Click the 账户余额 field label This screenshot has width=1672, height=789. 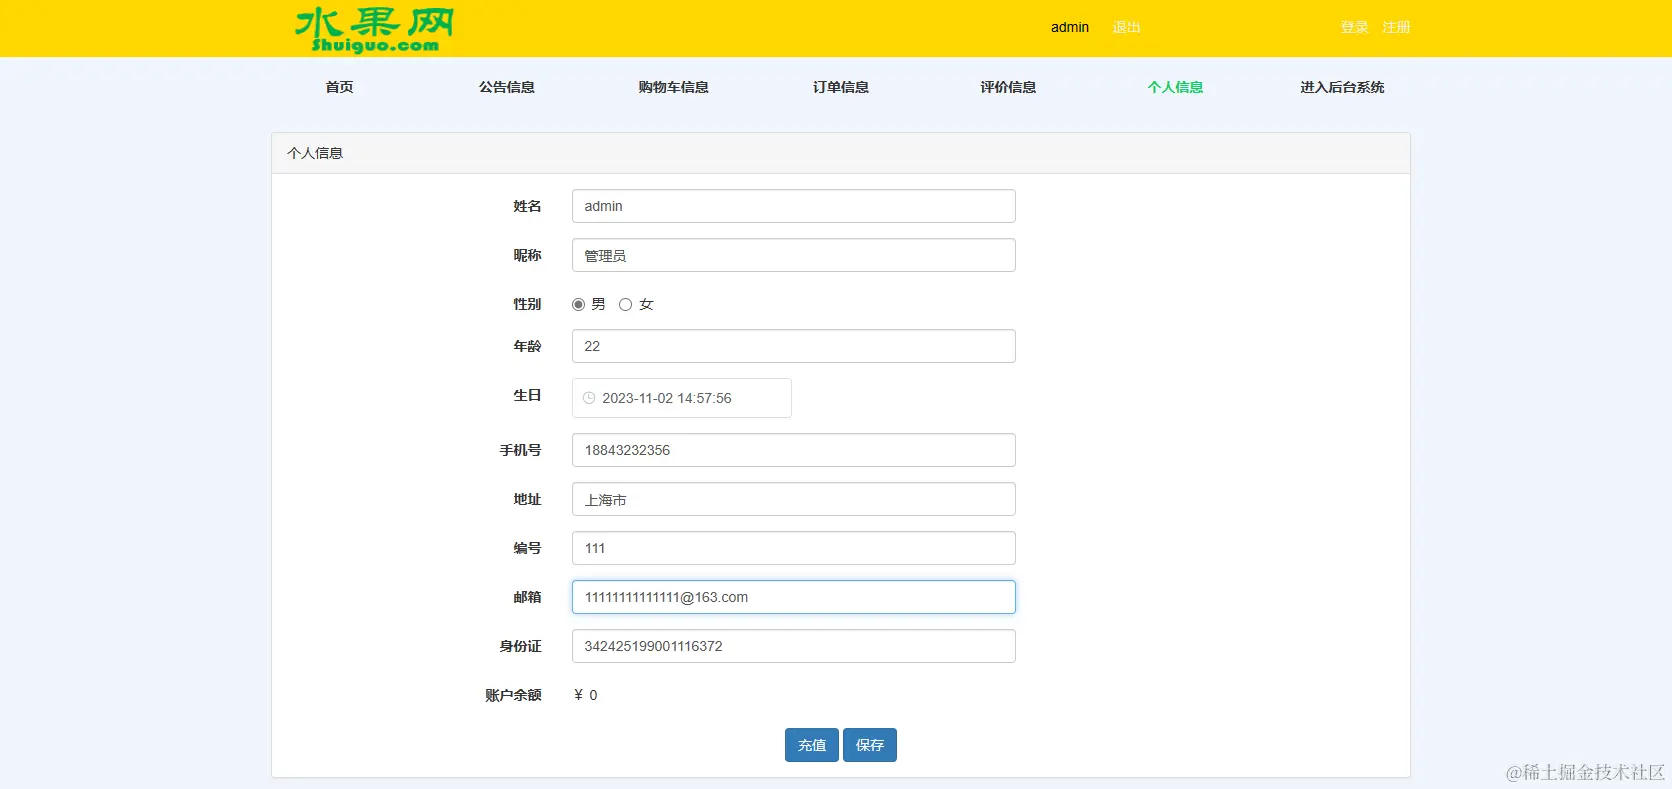(x=513, y=695)
